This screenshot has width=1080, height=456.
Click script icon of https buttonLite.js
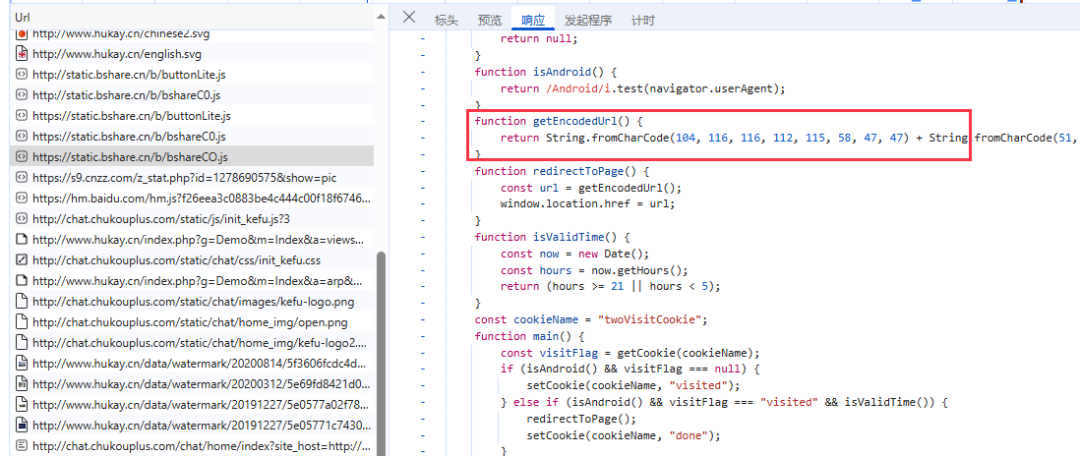(21, 116)
